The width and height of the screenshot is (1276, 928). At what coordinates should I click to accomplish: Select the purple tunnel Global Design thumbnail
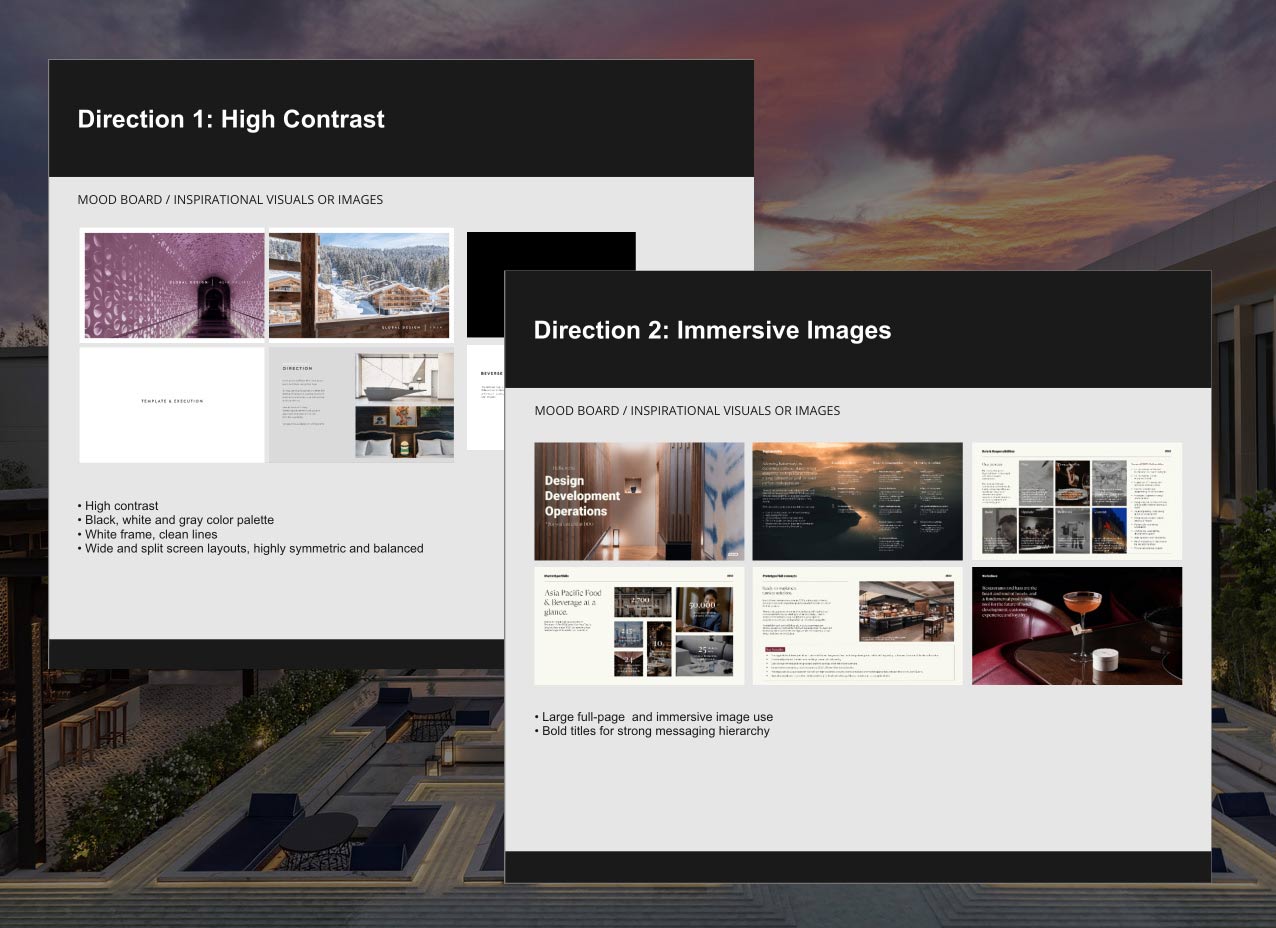tap(172, 284)
